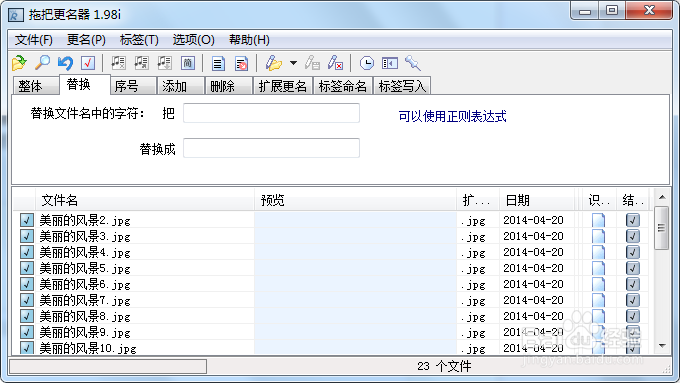Screen dimensions: 680x383
Task: Open the 文件(F) menu
Action: [33, 40]
